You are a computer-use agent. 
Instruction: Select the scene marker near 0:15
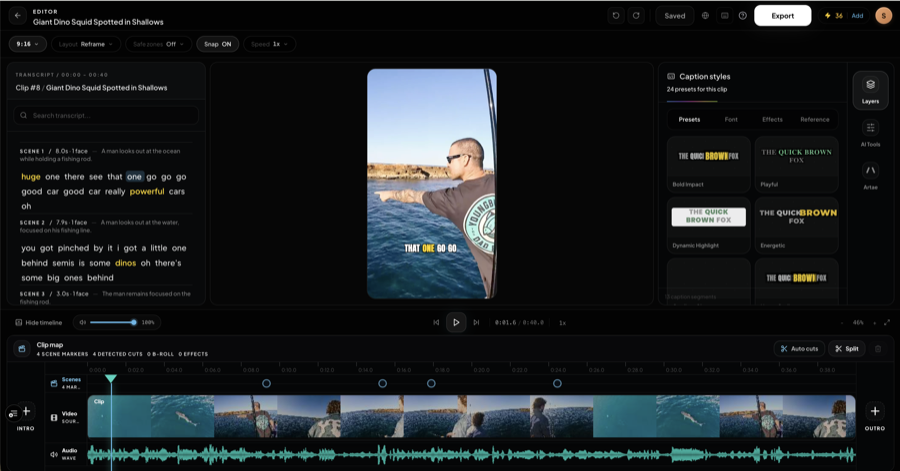coord(382,383)
